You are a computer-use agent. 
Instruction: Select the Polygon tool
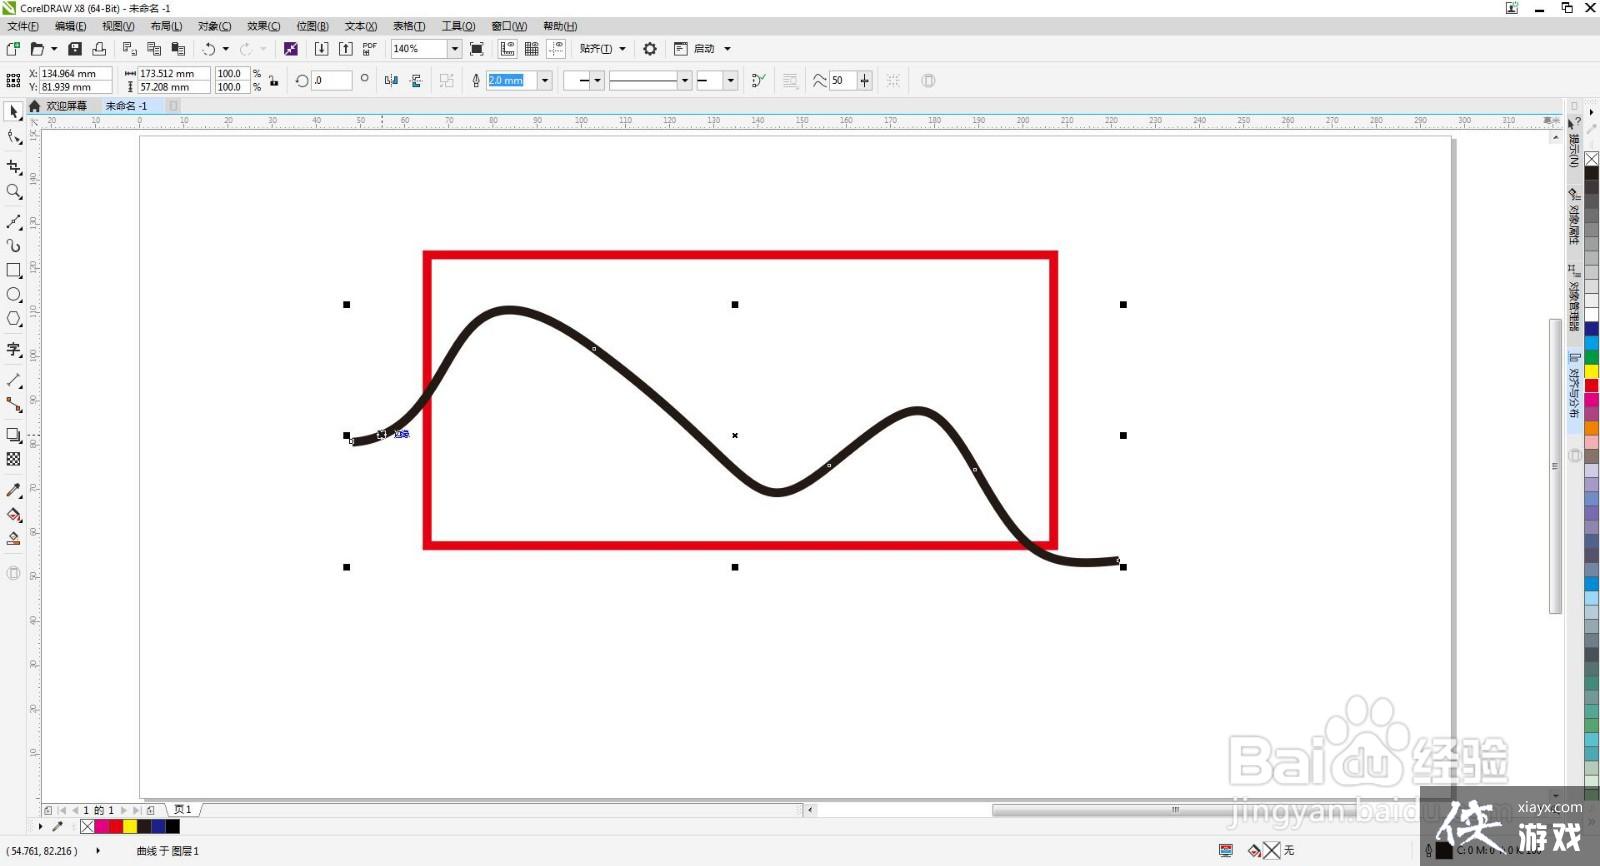[x=14, y=319]
